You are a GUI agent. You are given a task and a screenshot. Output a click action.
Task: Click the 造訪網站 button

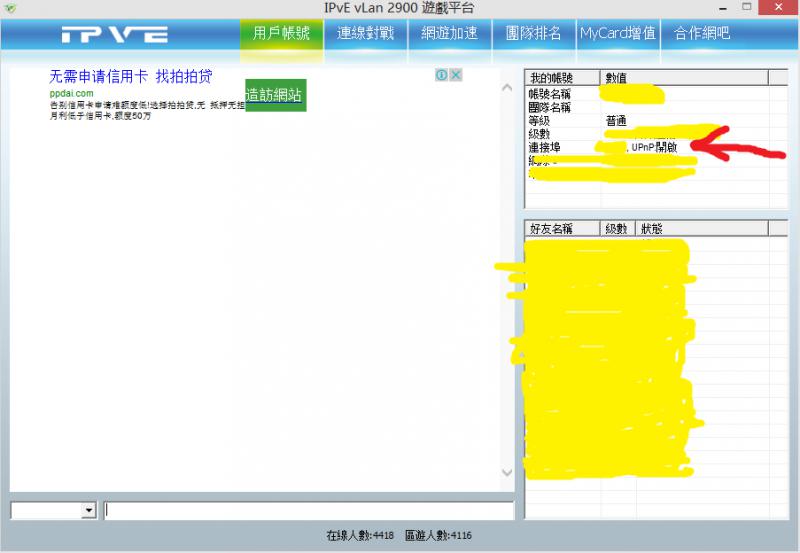click(276, 95)
